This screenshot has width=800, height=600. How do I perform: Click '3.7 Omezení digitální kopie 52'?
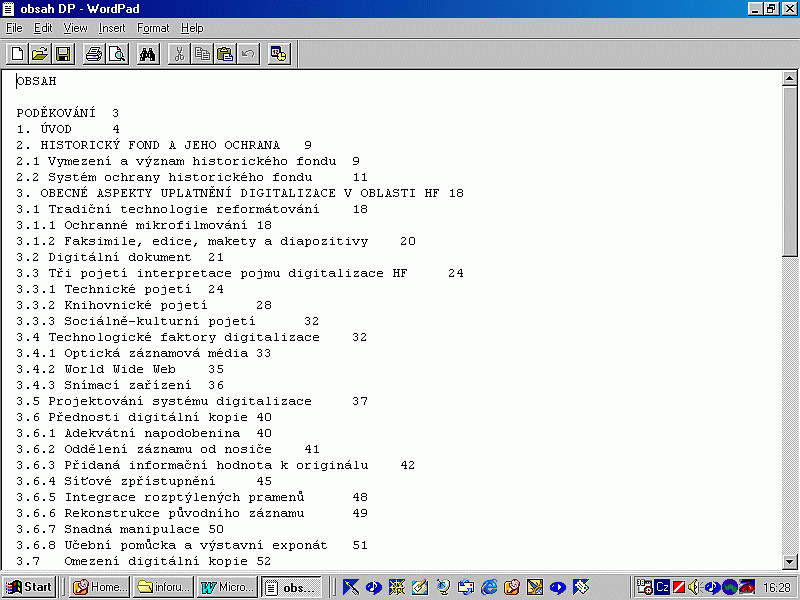(x=144, y=561)
